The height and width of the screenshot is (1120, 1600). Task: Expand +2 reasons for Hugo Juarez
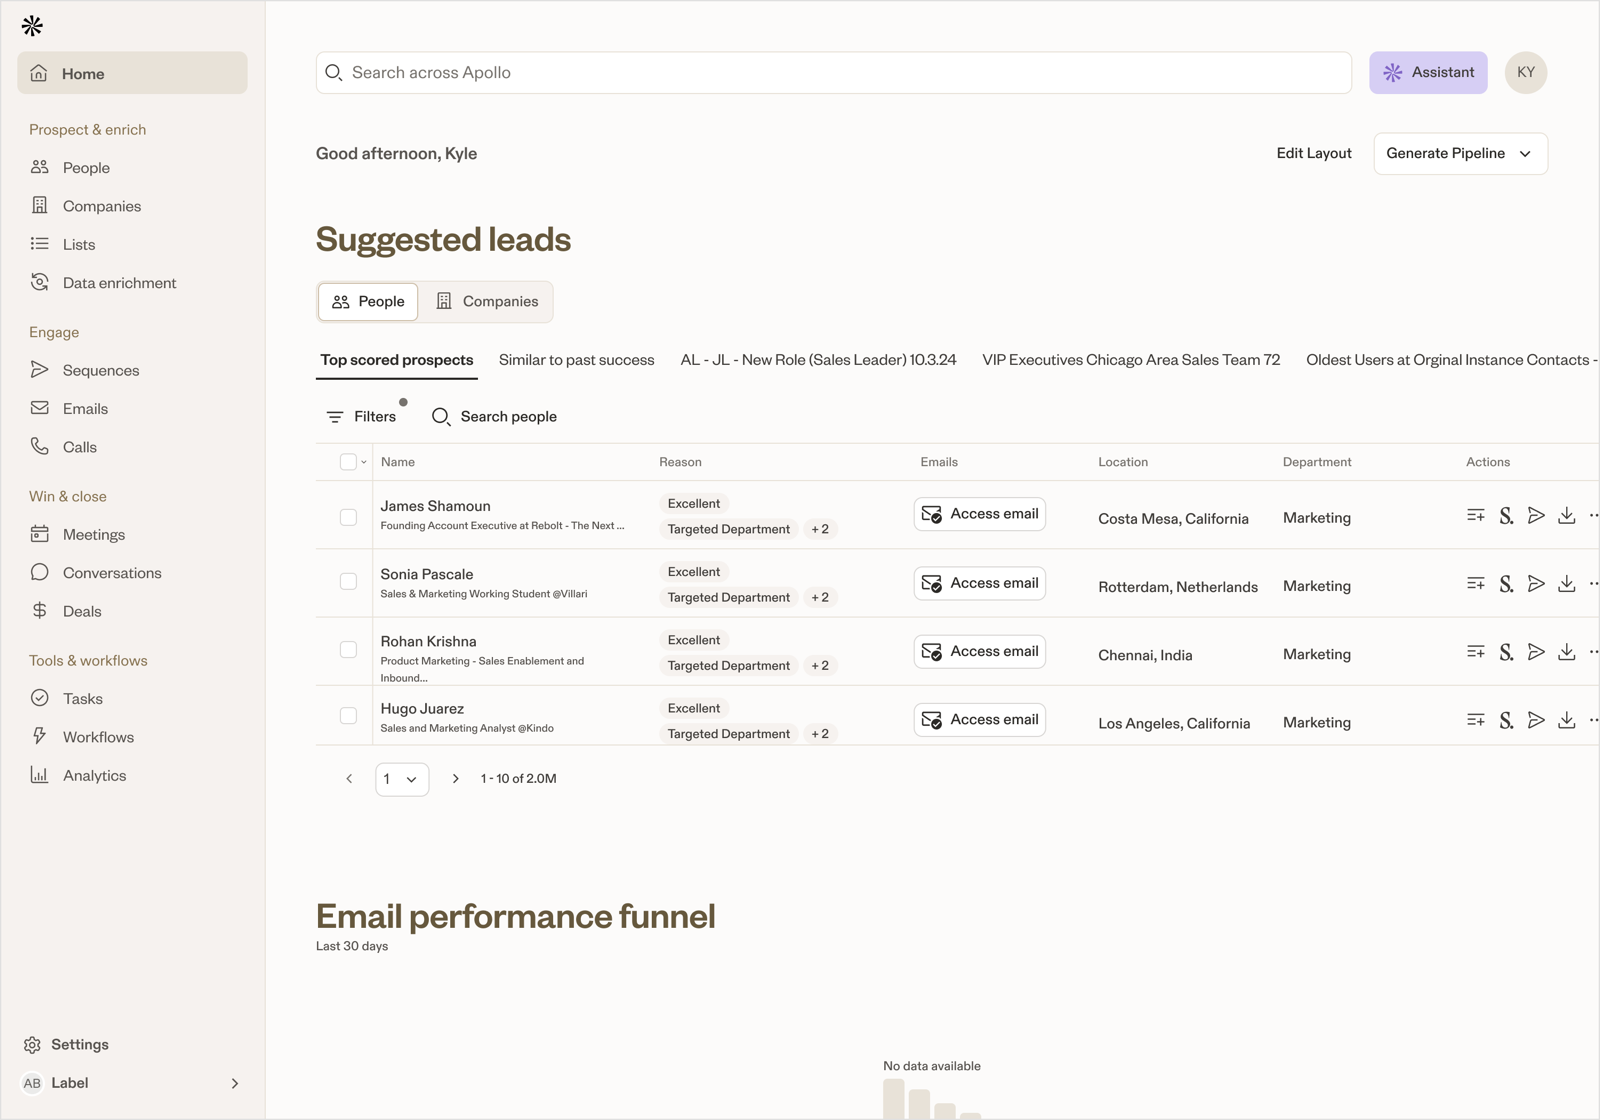tap(820, 734)
